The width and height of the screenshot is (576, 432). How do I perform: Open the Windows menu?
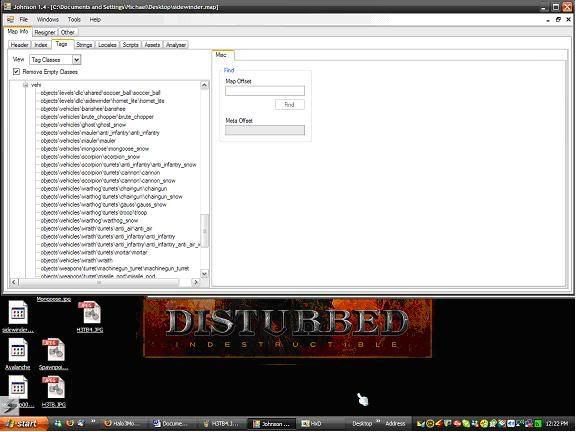[x=48, y=19]
